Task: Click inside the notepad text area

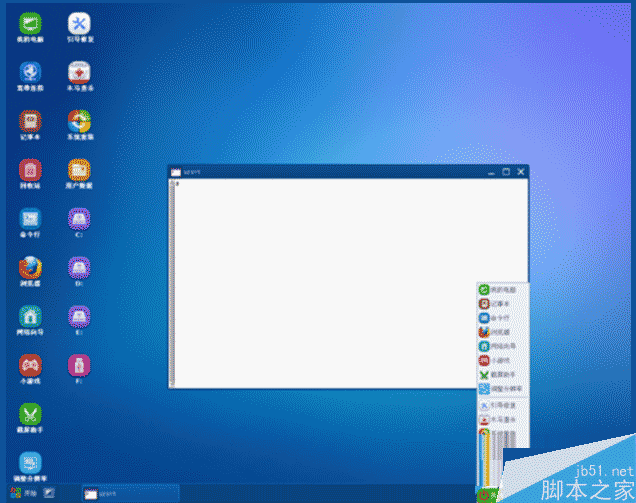Action: pyautogui.click(x=350, y=280)
